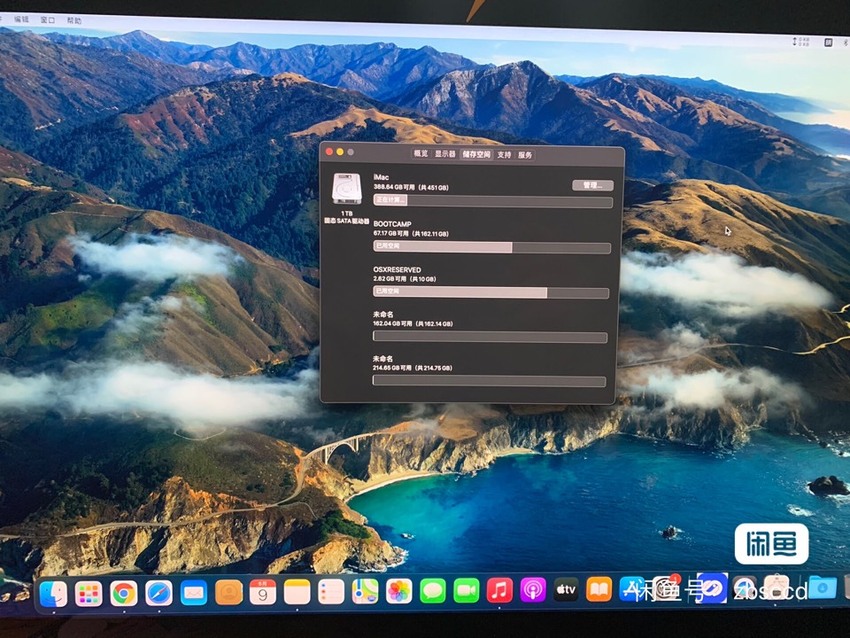
Task: Open Reminders from the Dock
Action: click(x=331, y=591)
